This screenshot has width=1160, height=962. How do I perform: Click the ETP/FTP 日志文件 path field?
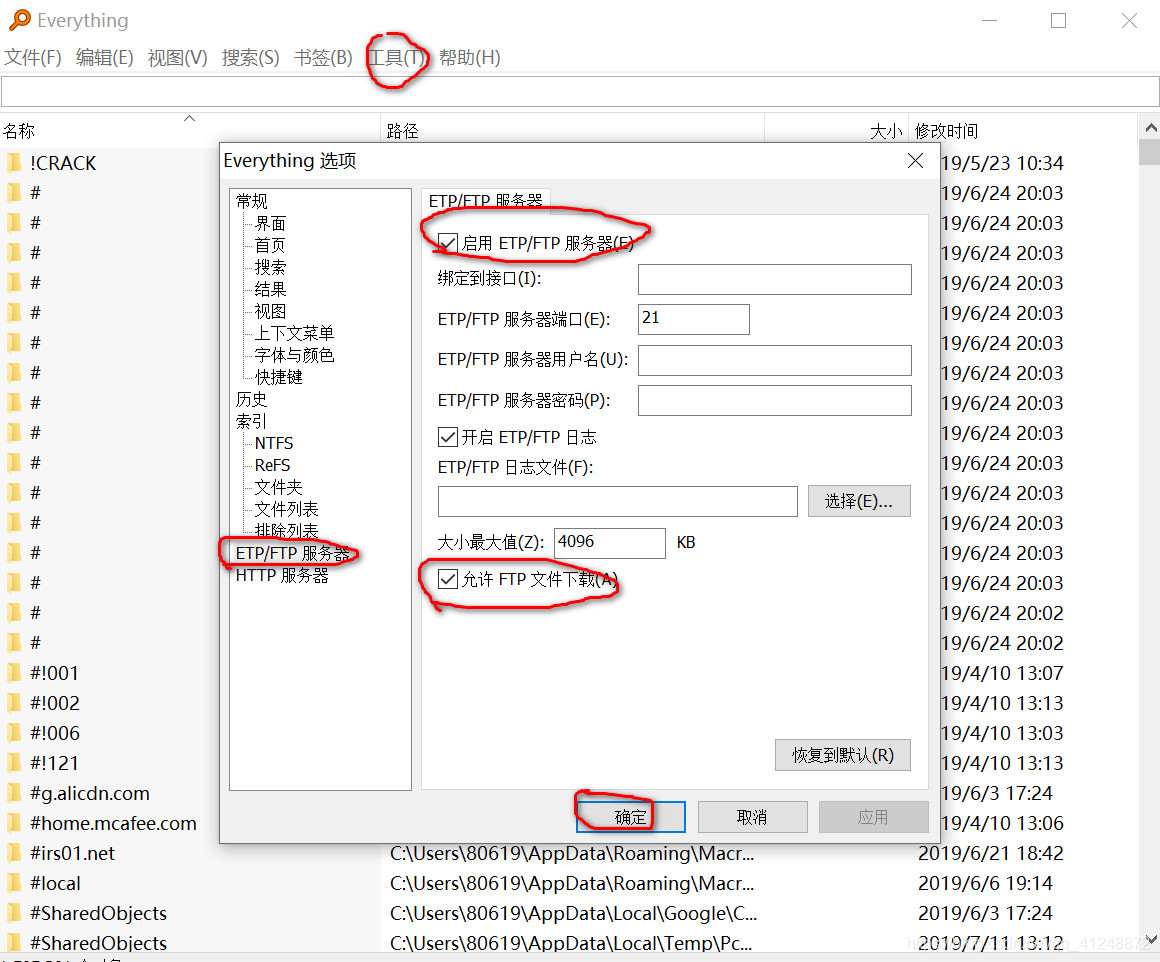click(618, 501)
